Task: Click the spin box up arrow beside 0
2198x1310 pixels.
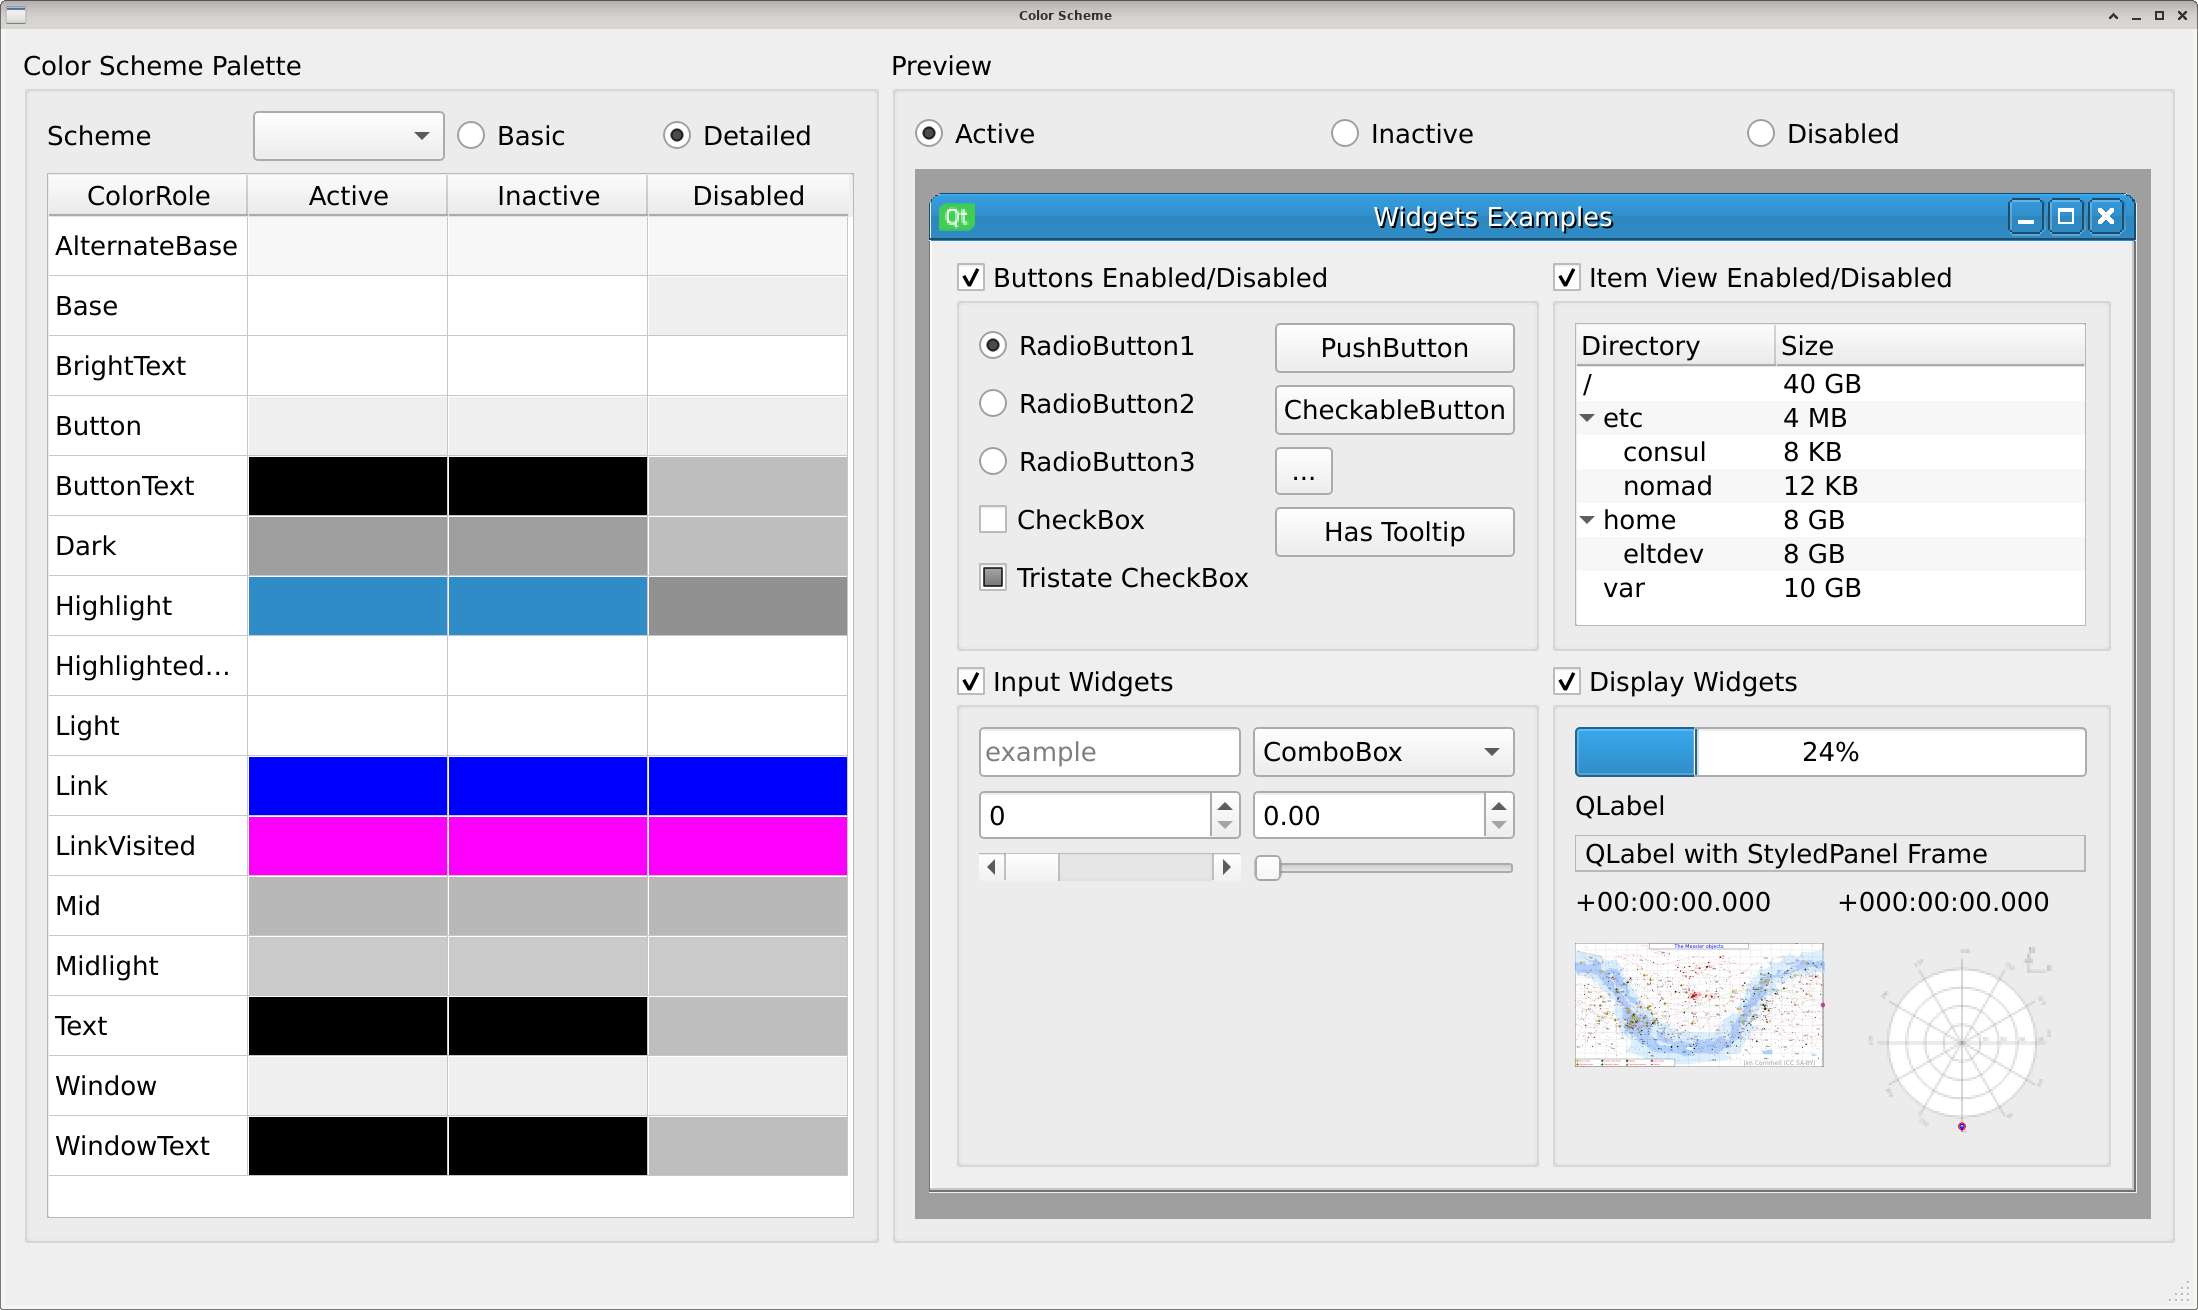Action: click(x=1224, y=806)
